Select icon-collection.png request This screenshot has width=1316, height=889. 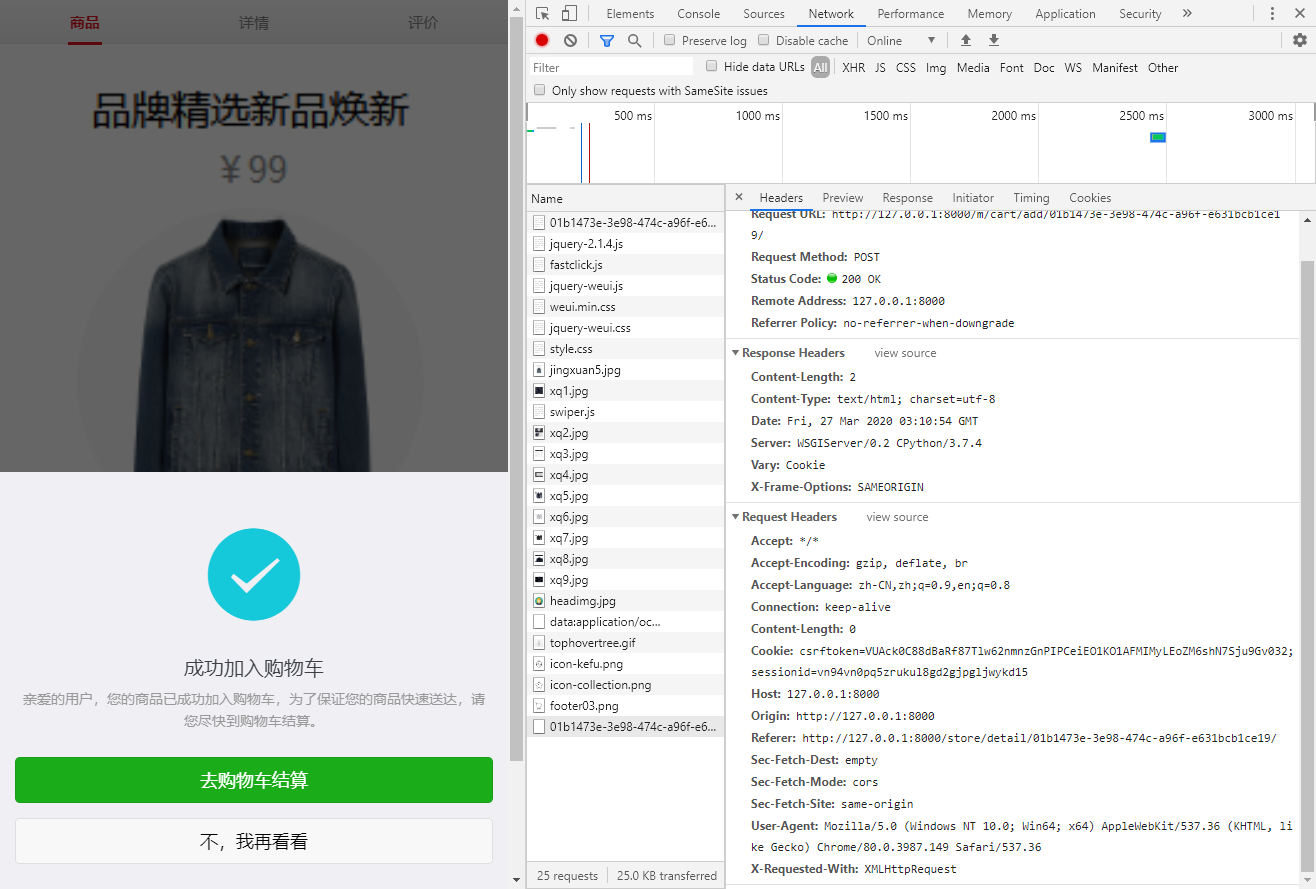point(625,685)
